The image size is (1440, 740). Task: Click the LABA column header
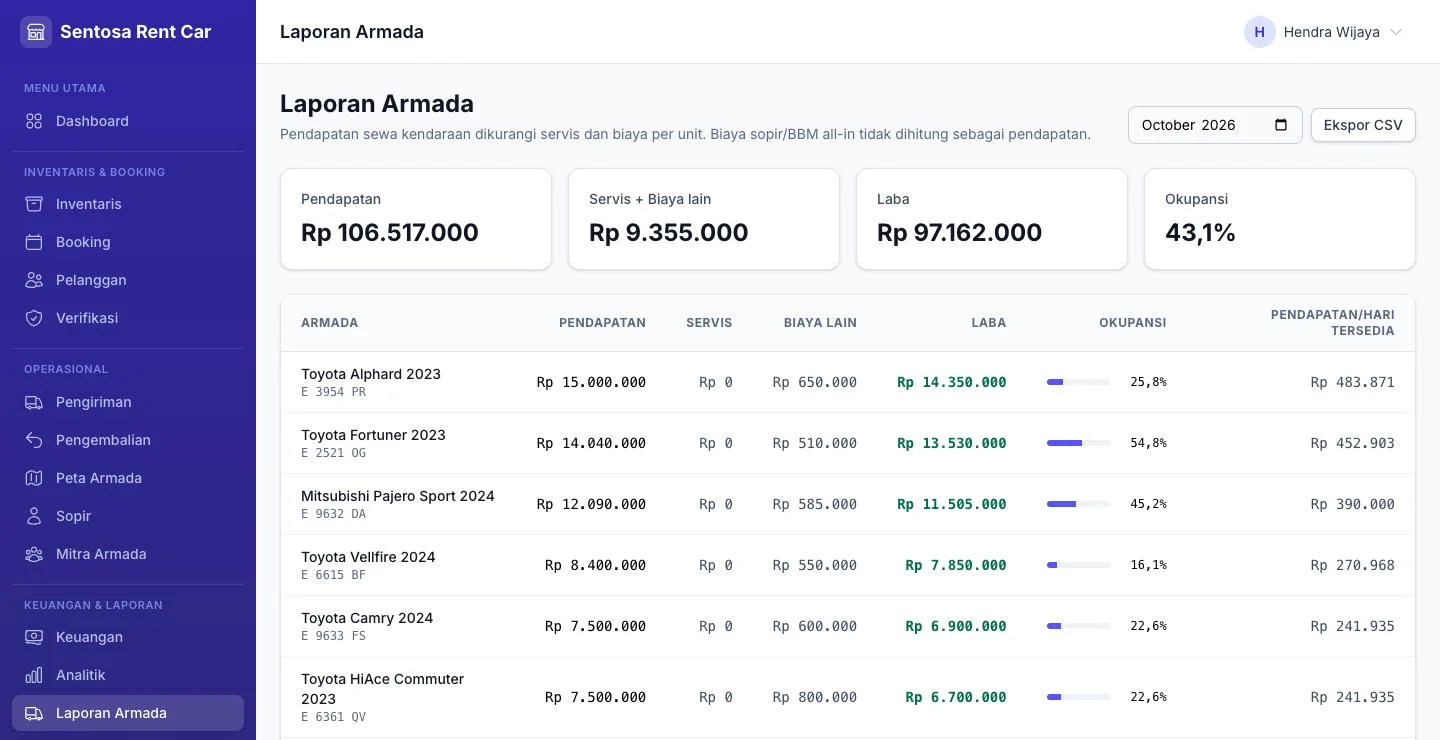(989, 323)
